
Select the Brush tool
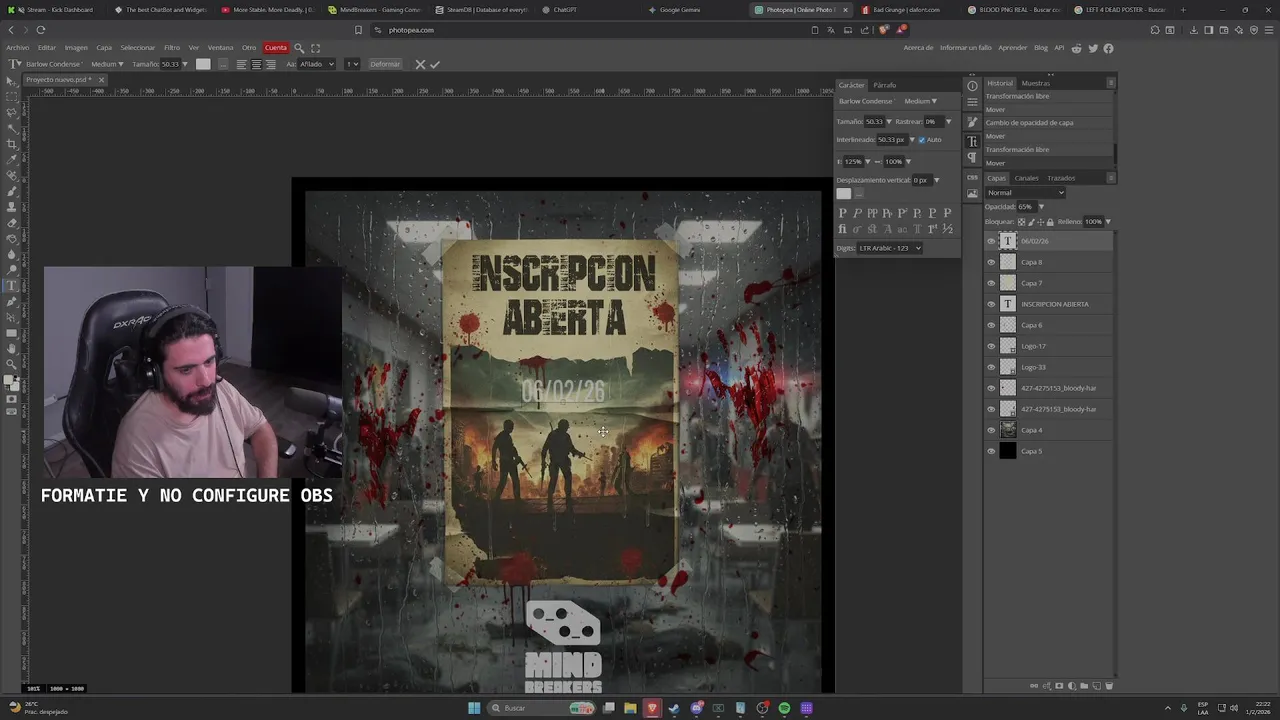(x=12, y=191)
